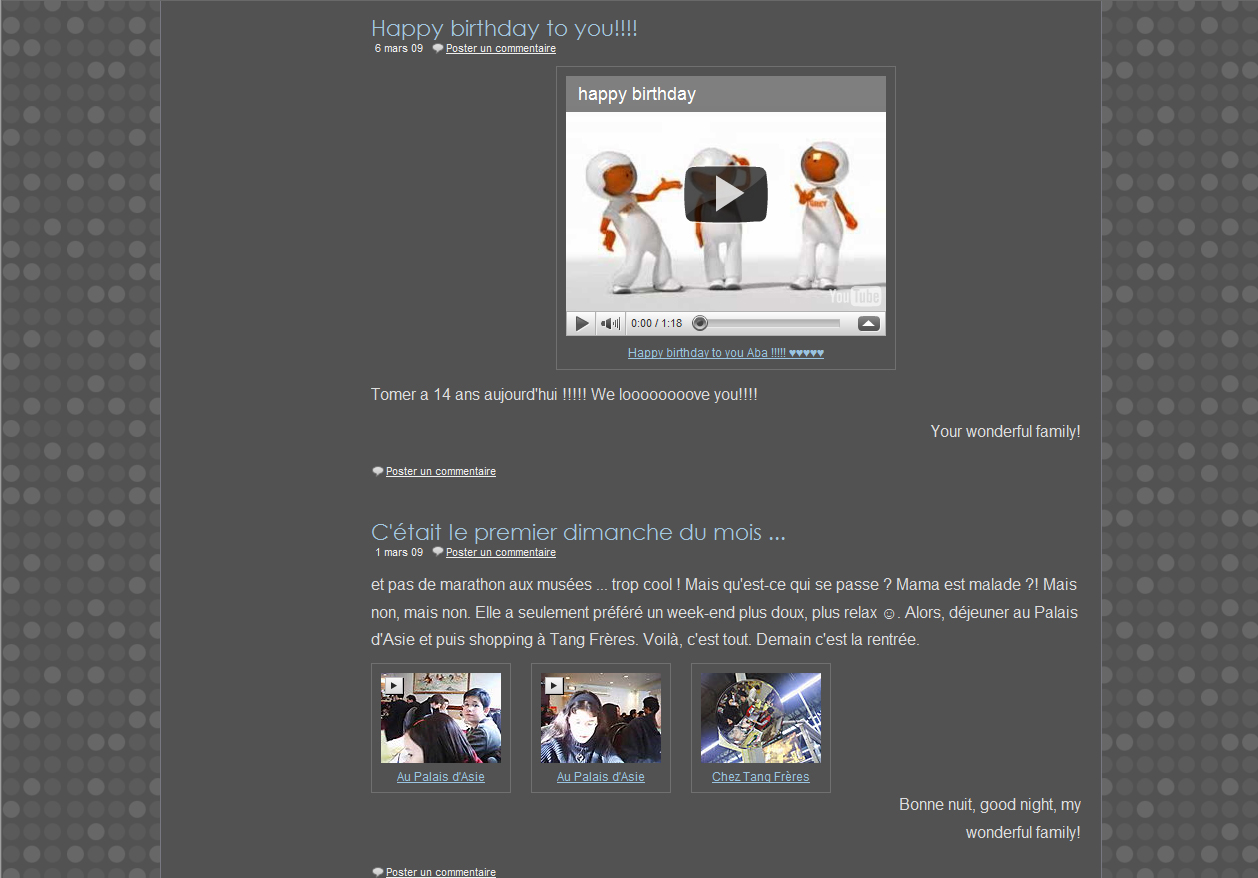Open the "Happy birthday to you Aba" link
Image resolution: width=1258 pixels, height=878 pixels.
[x=725, y=353]
